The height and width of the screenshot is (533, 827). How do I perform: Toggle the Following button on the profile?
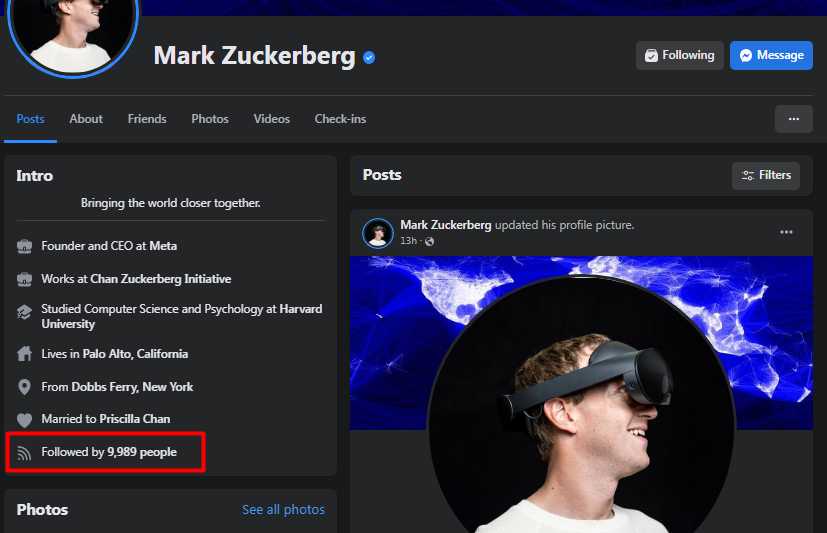click(679, 55)
